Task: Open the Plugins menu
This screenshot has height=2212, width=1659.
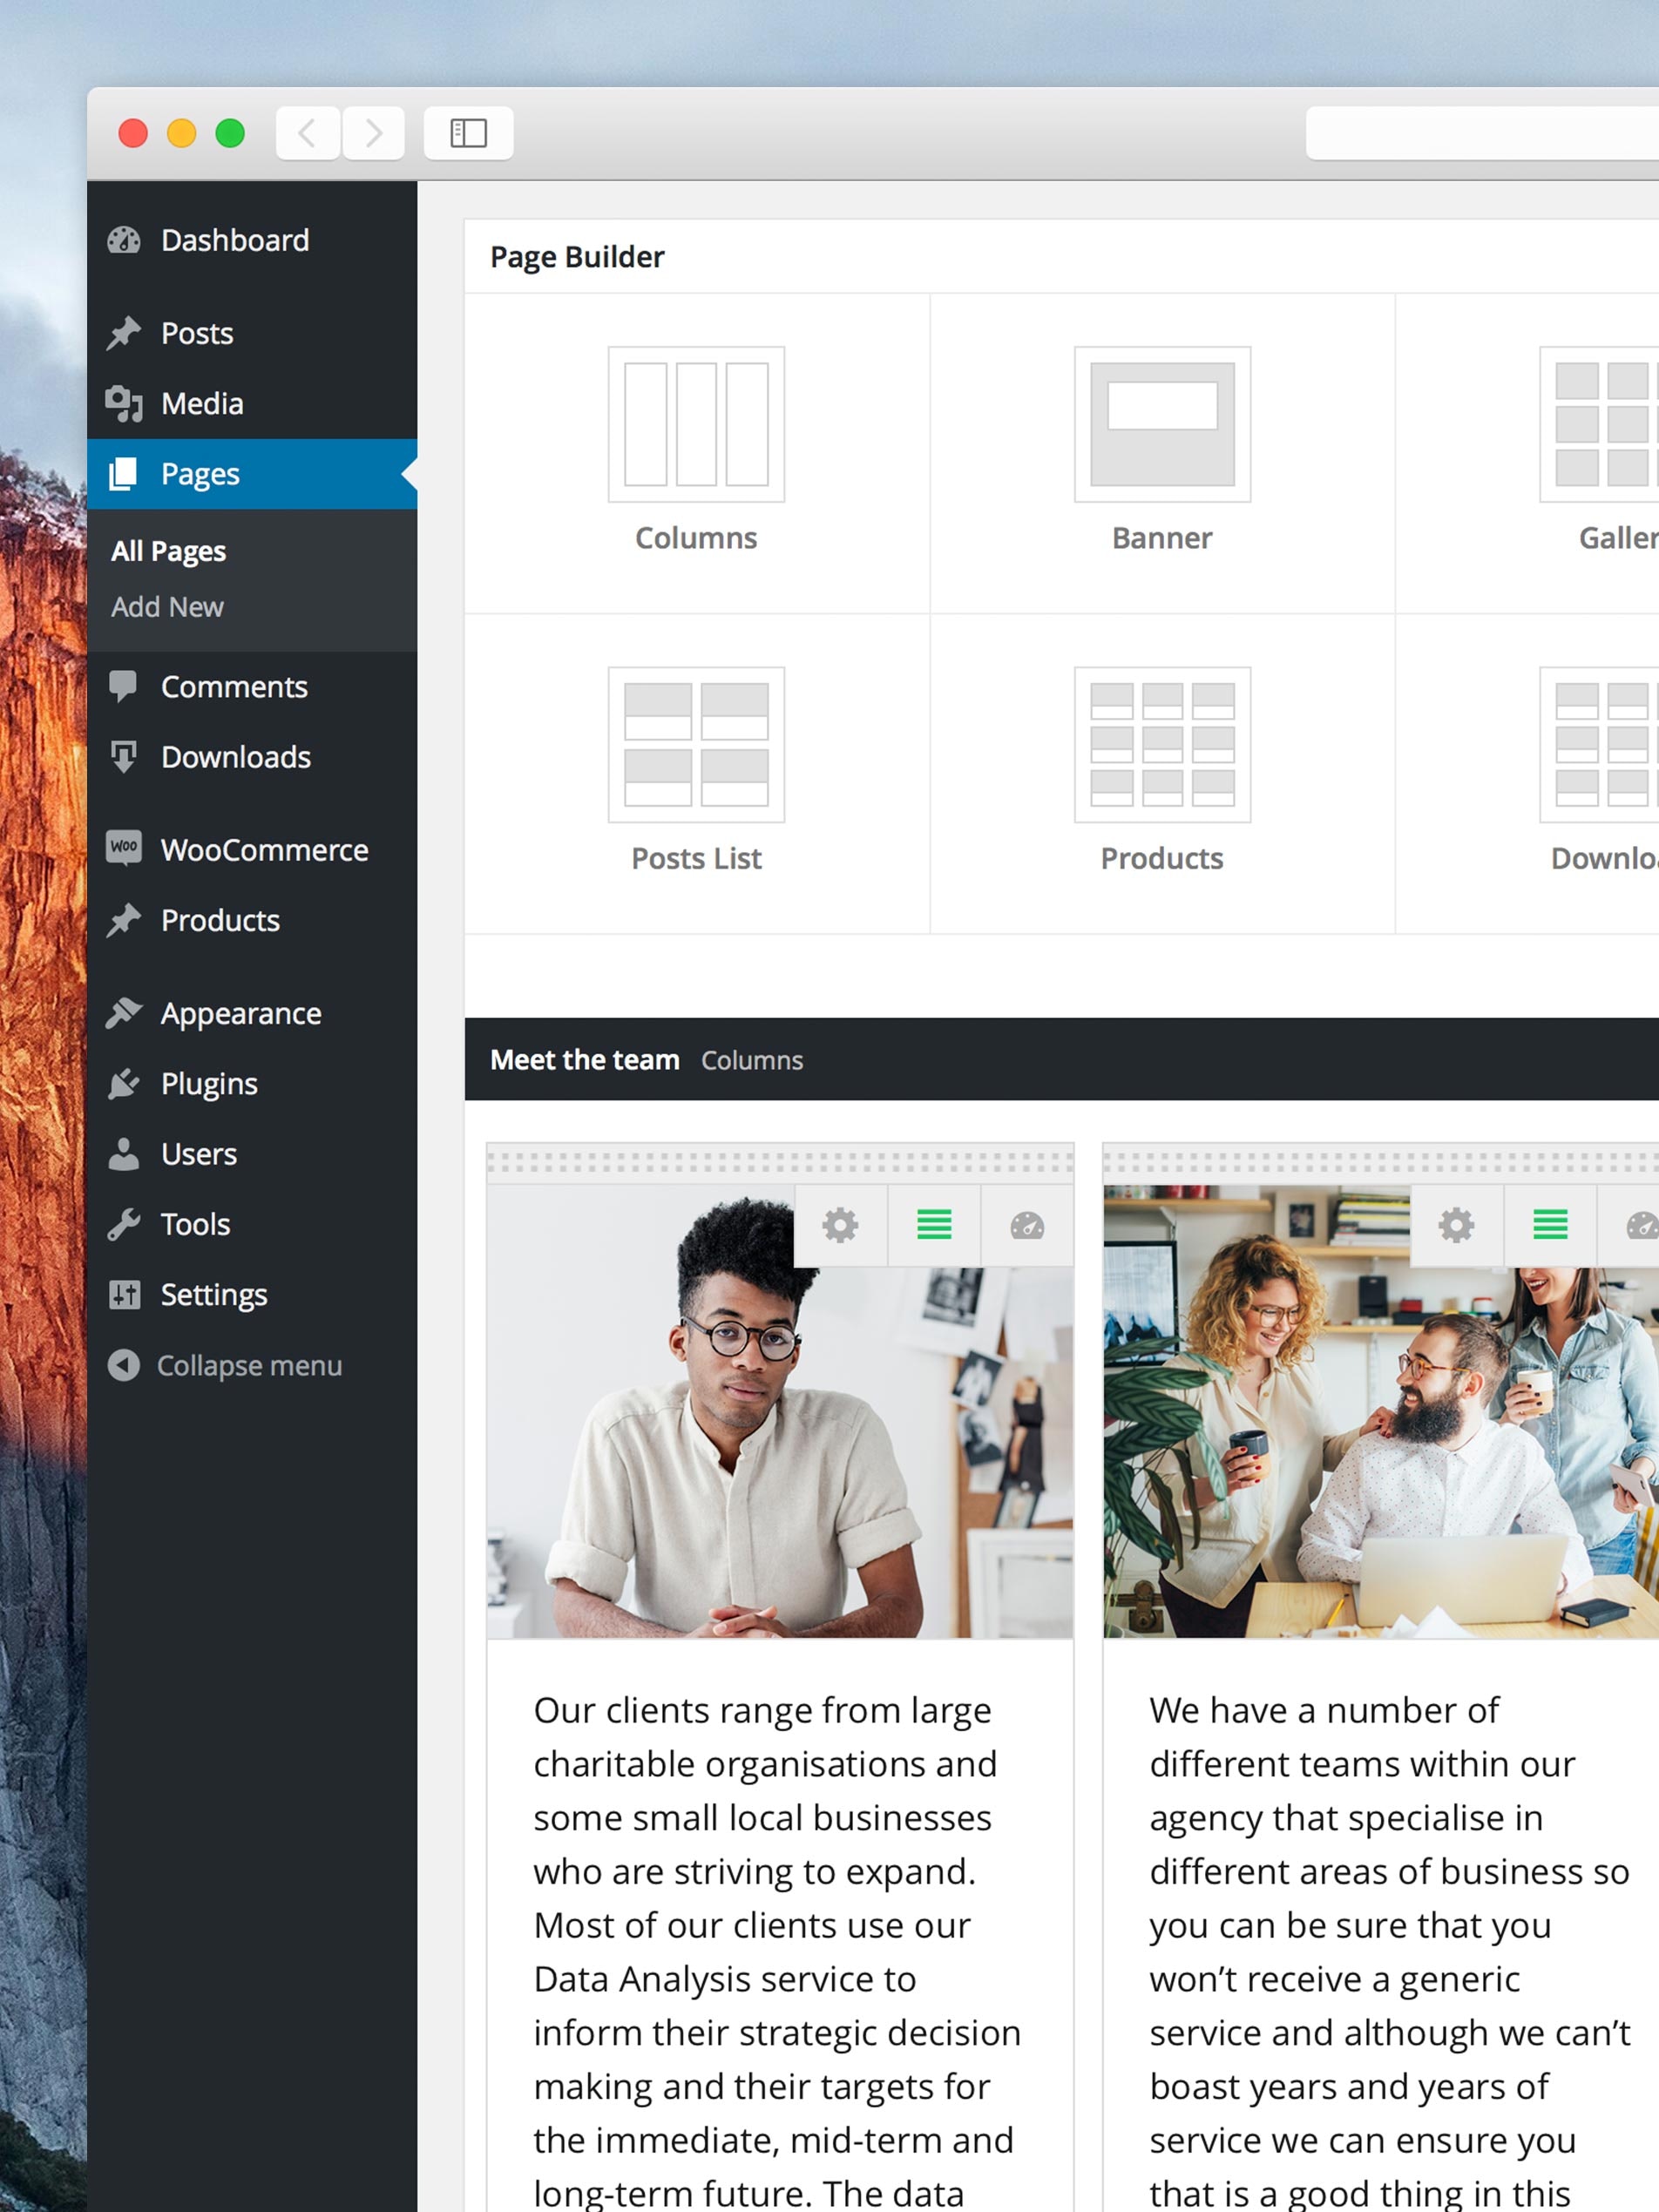Action: pyautogui.click(x=252, y=1083)
